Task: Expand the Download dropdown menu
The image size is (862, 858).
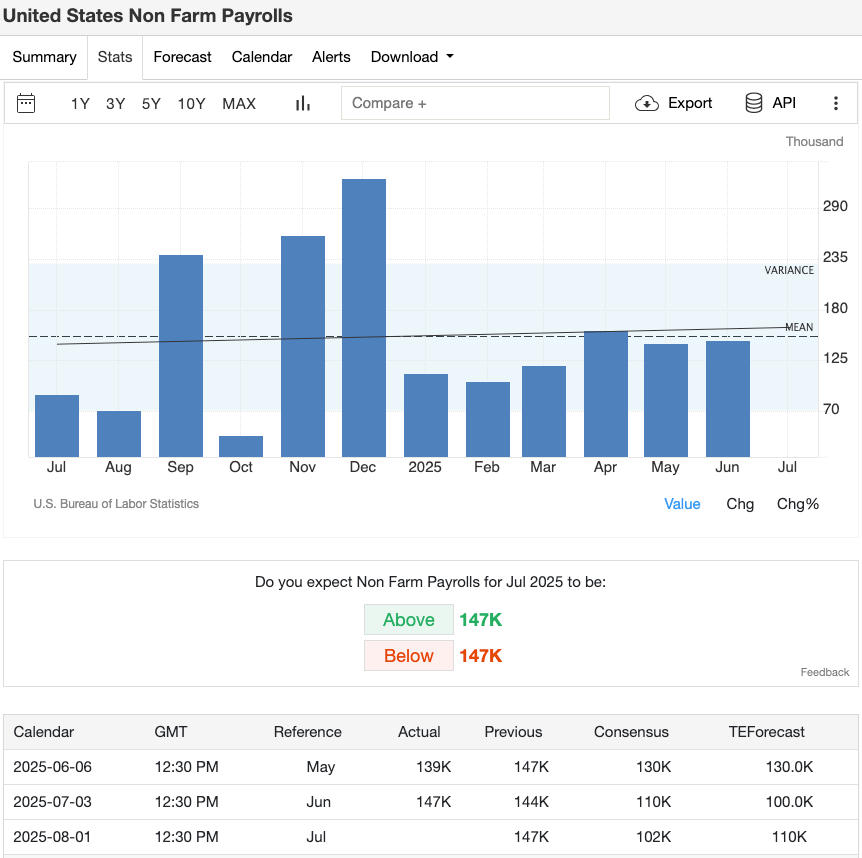Action: click(412, 57)
